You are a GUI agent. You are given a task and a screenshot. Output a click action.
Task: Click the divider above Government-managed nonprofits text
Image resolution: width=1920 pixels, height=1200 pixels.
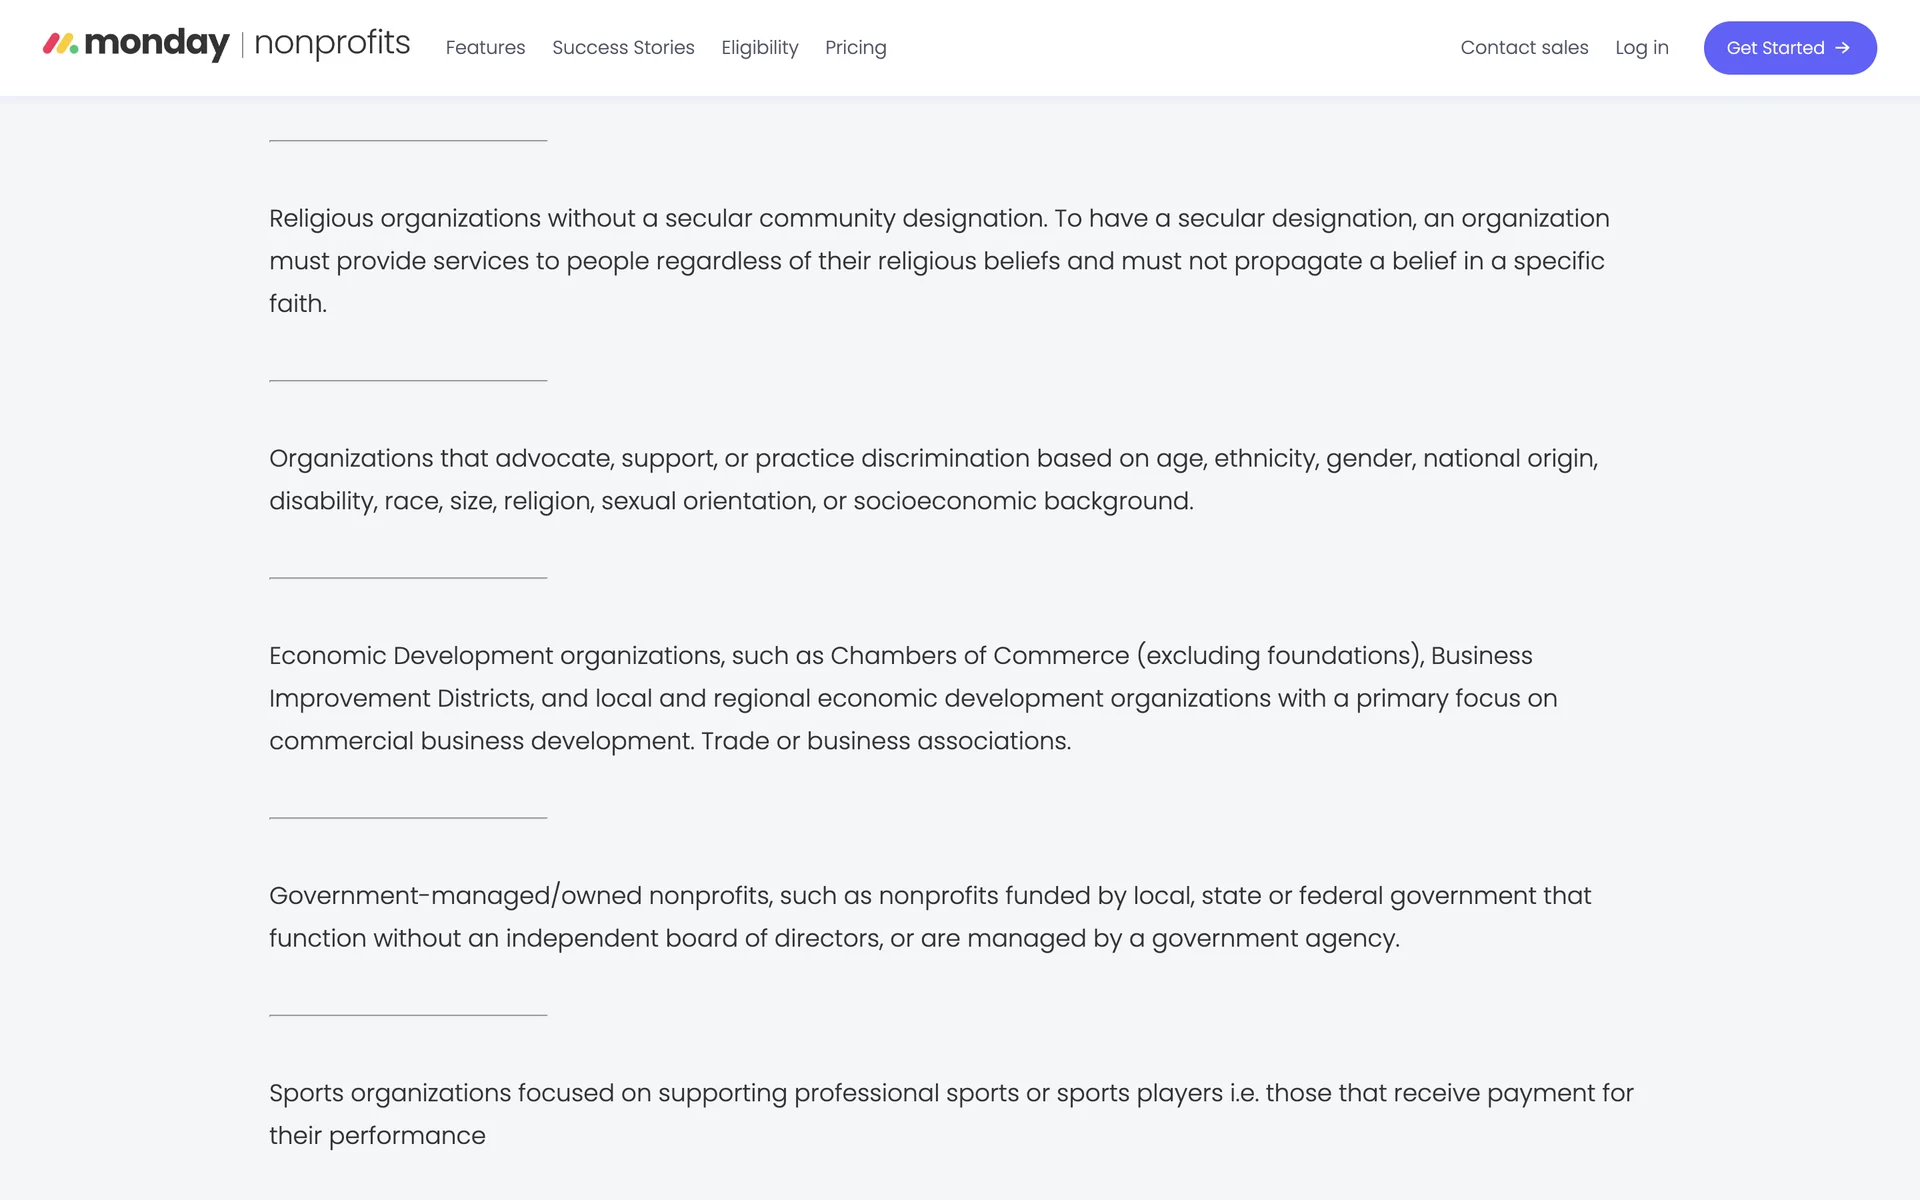(x=408, y=818)
